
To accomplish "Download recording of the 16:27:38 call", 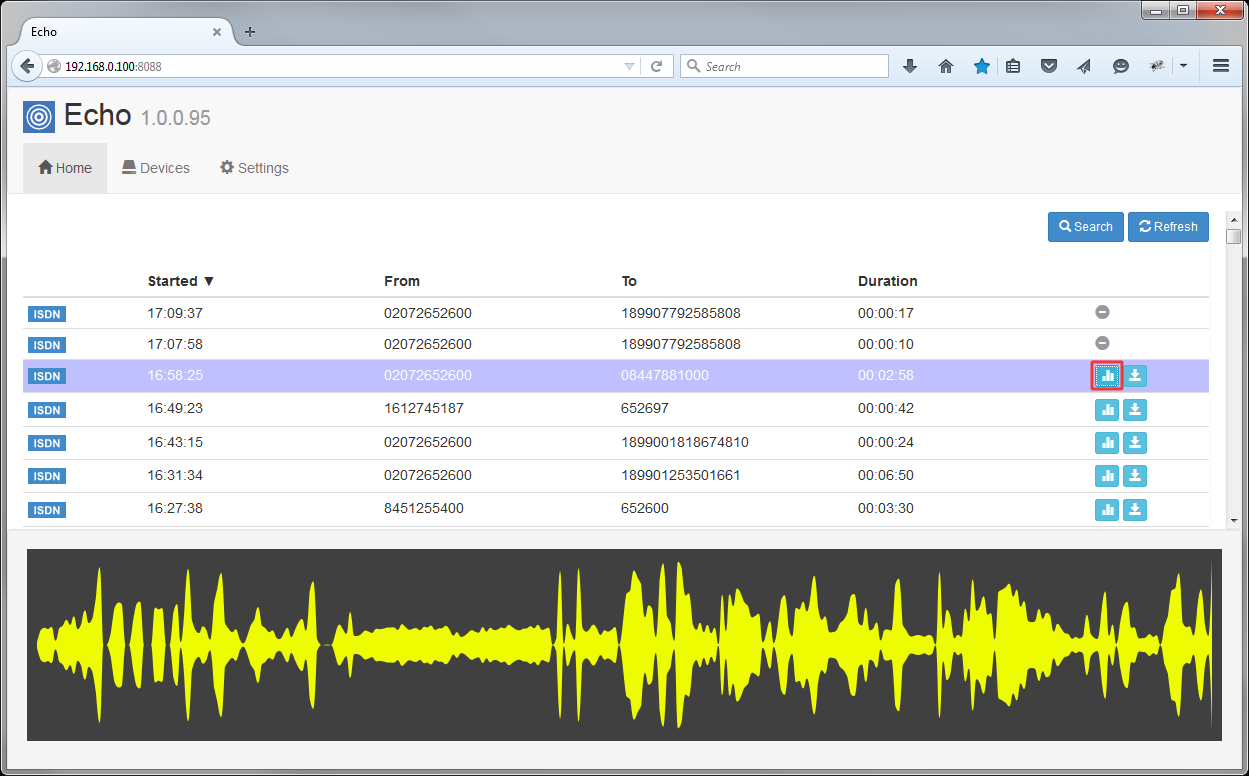I will (1135, 510).
